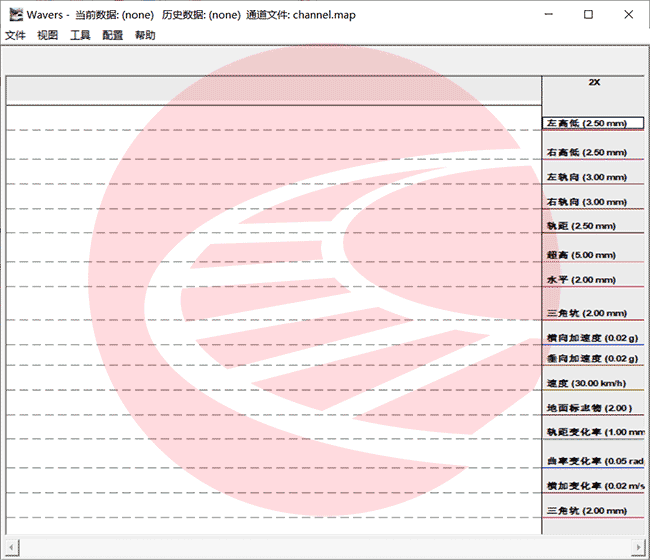Select the 轨距变化率 channel label

pyautogui.click(x=595, y=433)
